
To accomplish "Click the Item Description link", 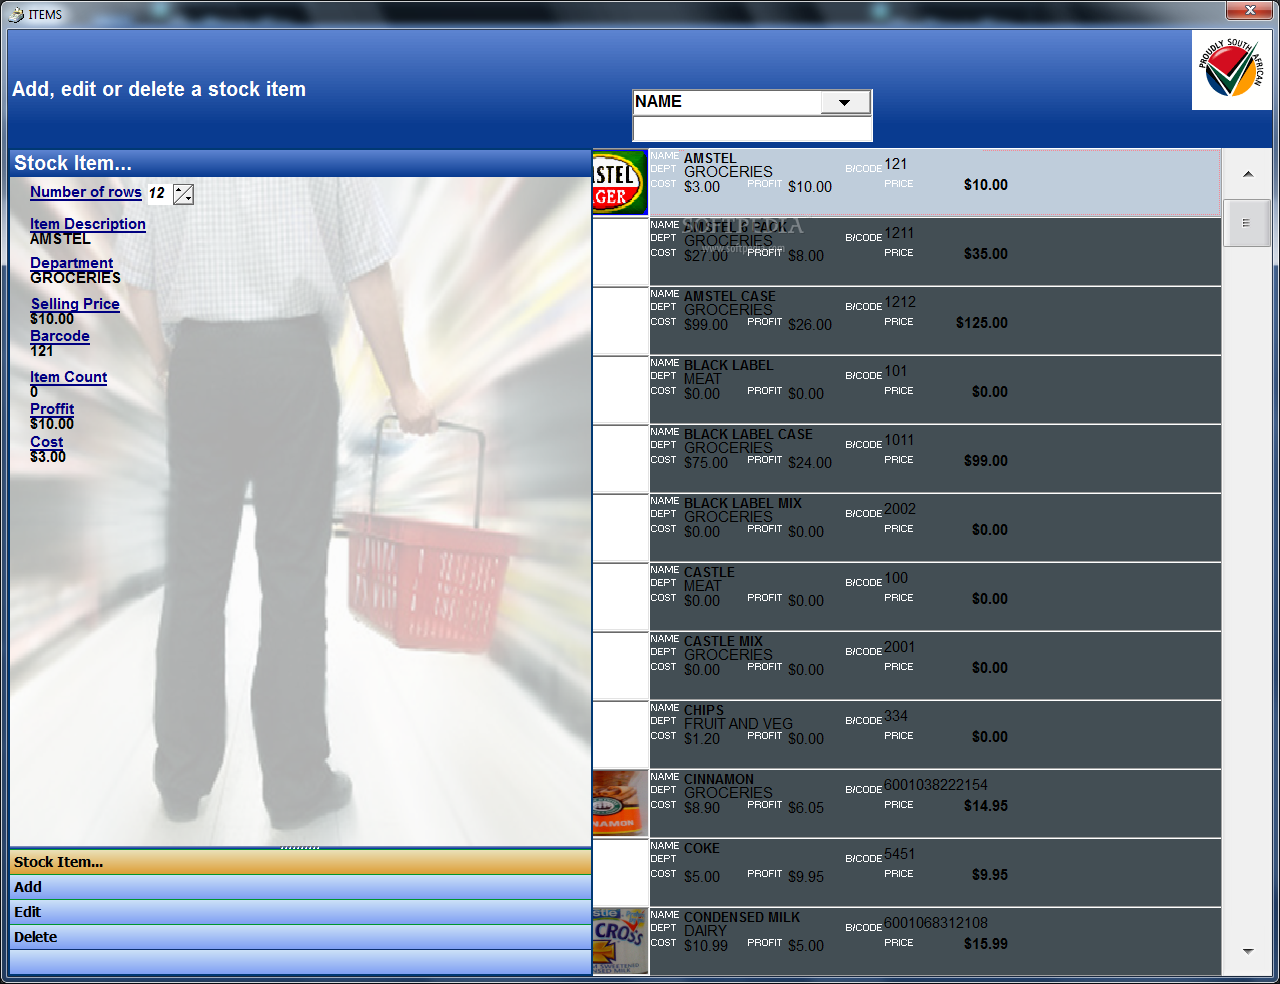I will (88, 224).
